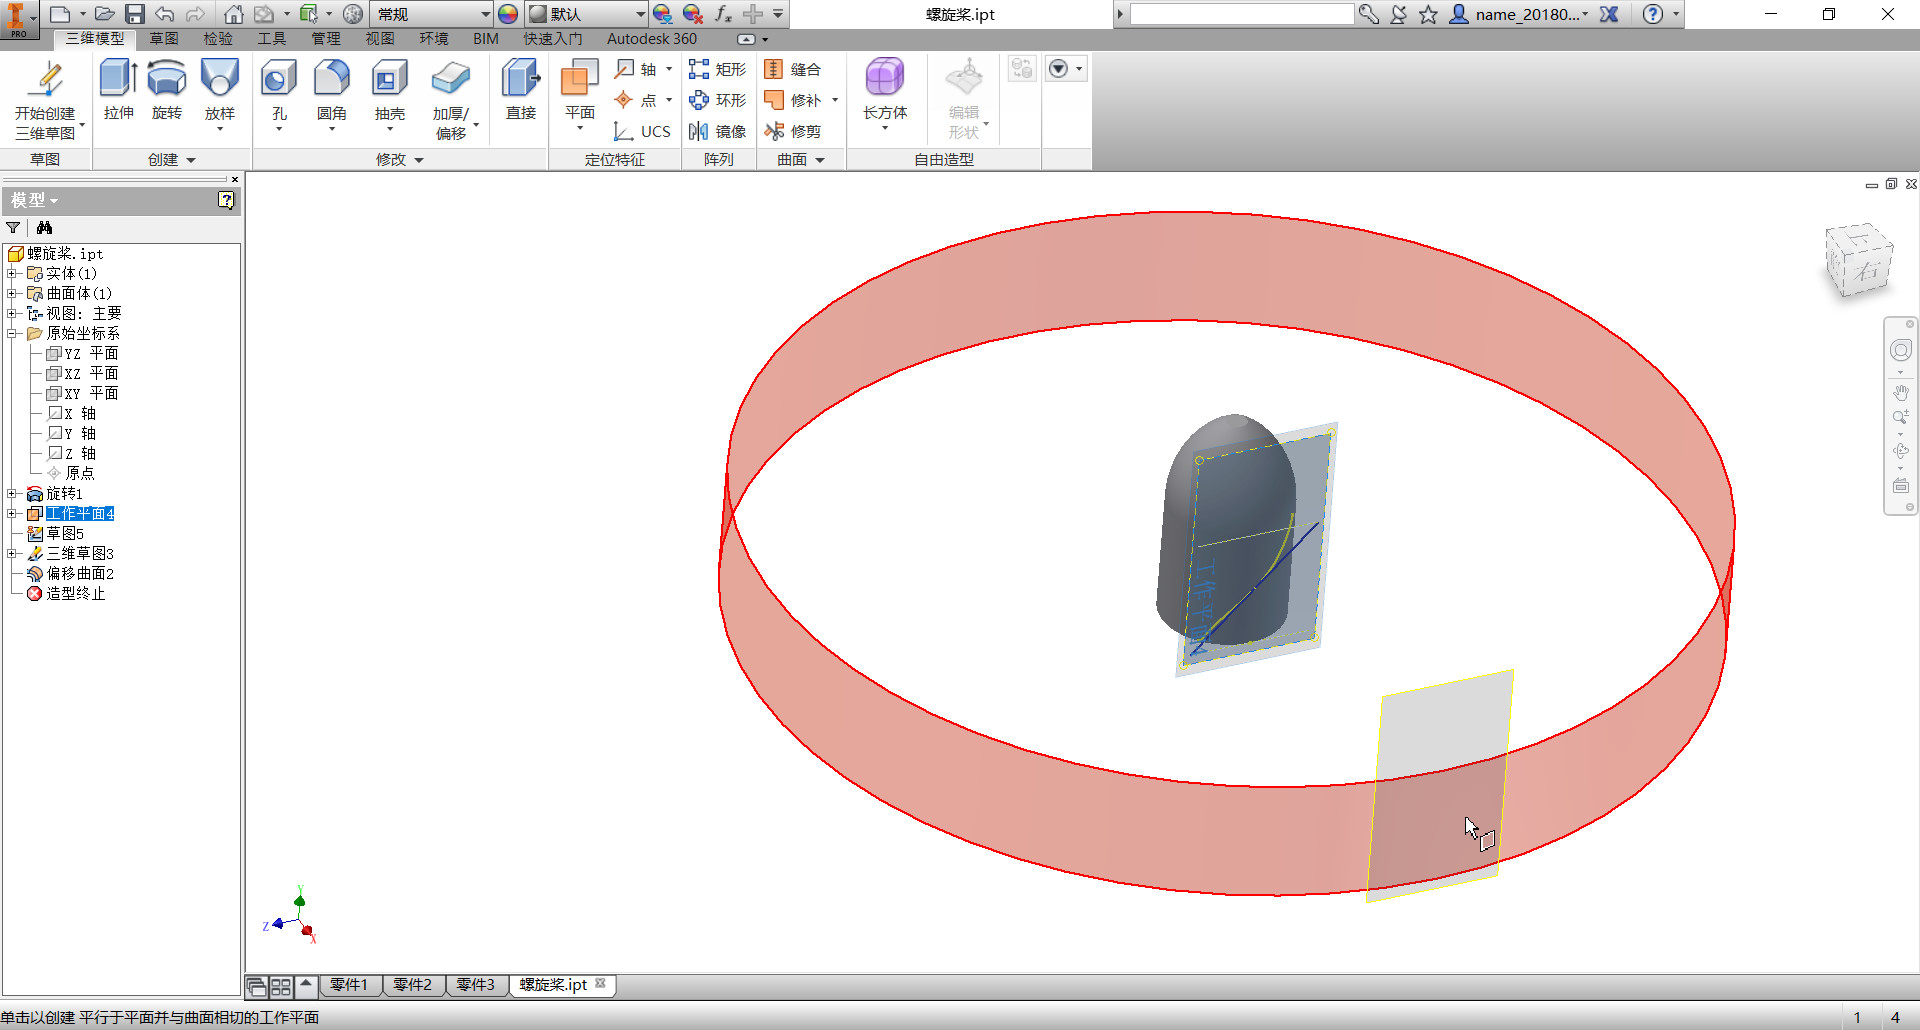Open the 模型 browser panel menu
Viewport: 1920px width, 1030px height.
point(34,200)
